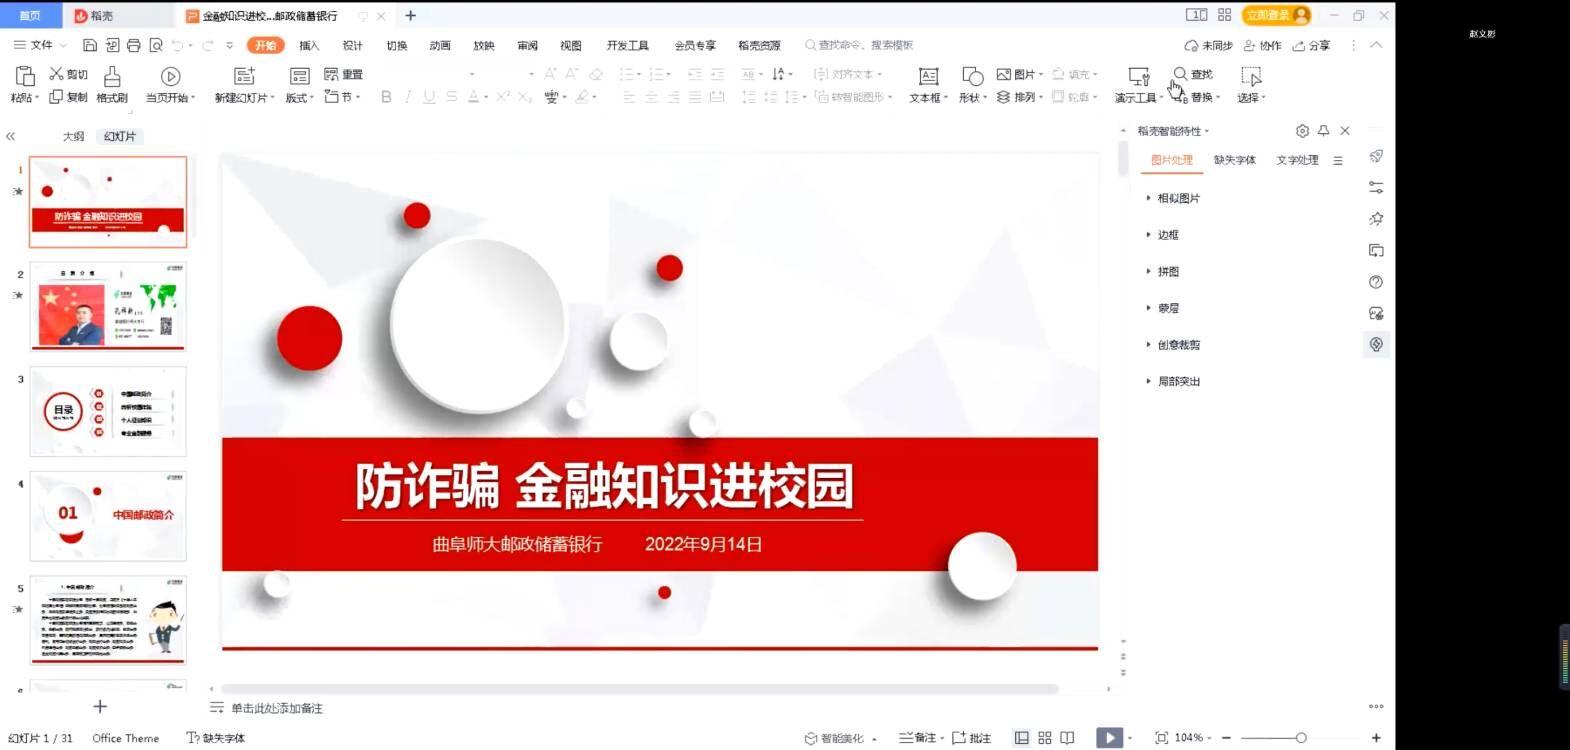Switch to reading view in status bar
Screen dimensions: 1570x750
pyautogui.click(x=1068, y=738)
